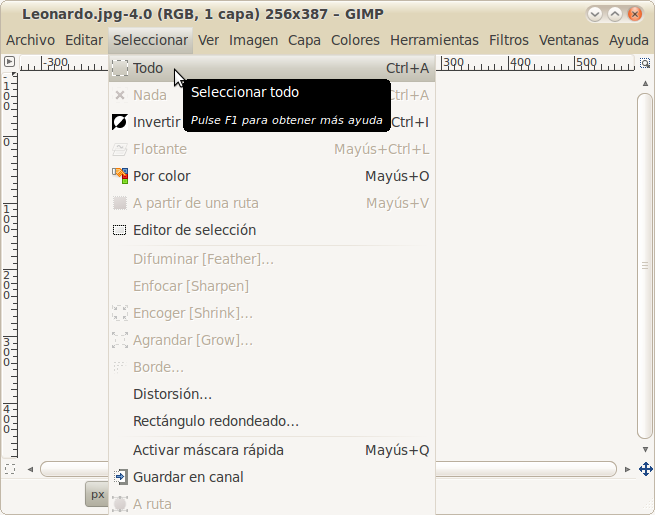
Task: Open the Capa menu
Action: 304,40
